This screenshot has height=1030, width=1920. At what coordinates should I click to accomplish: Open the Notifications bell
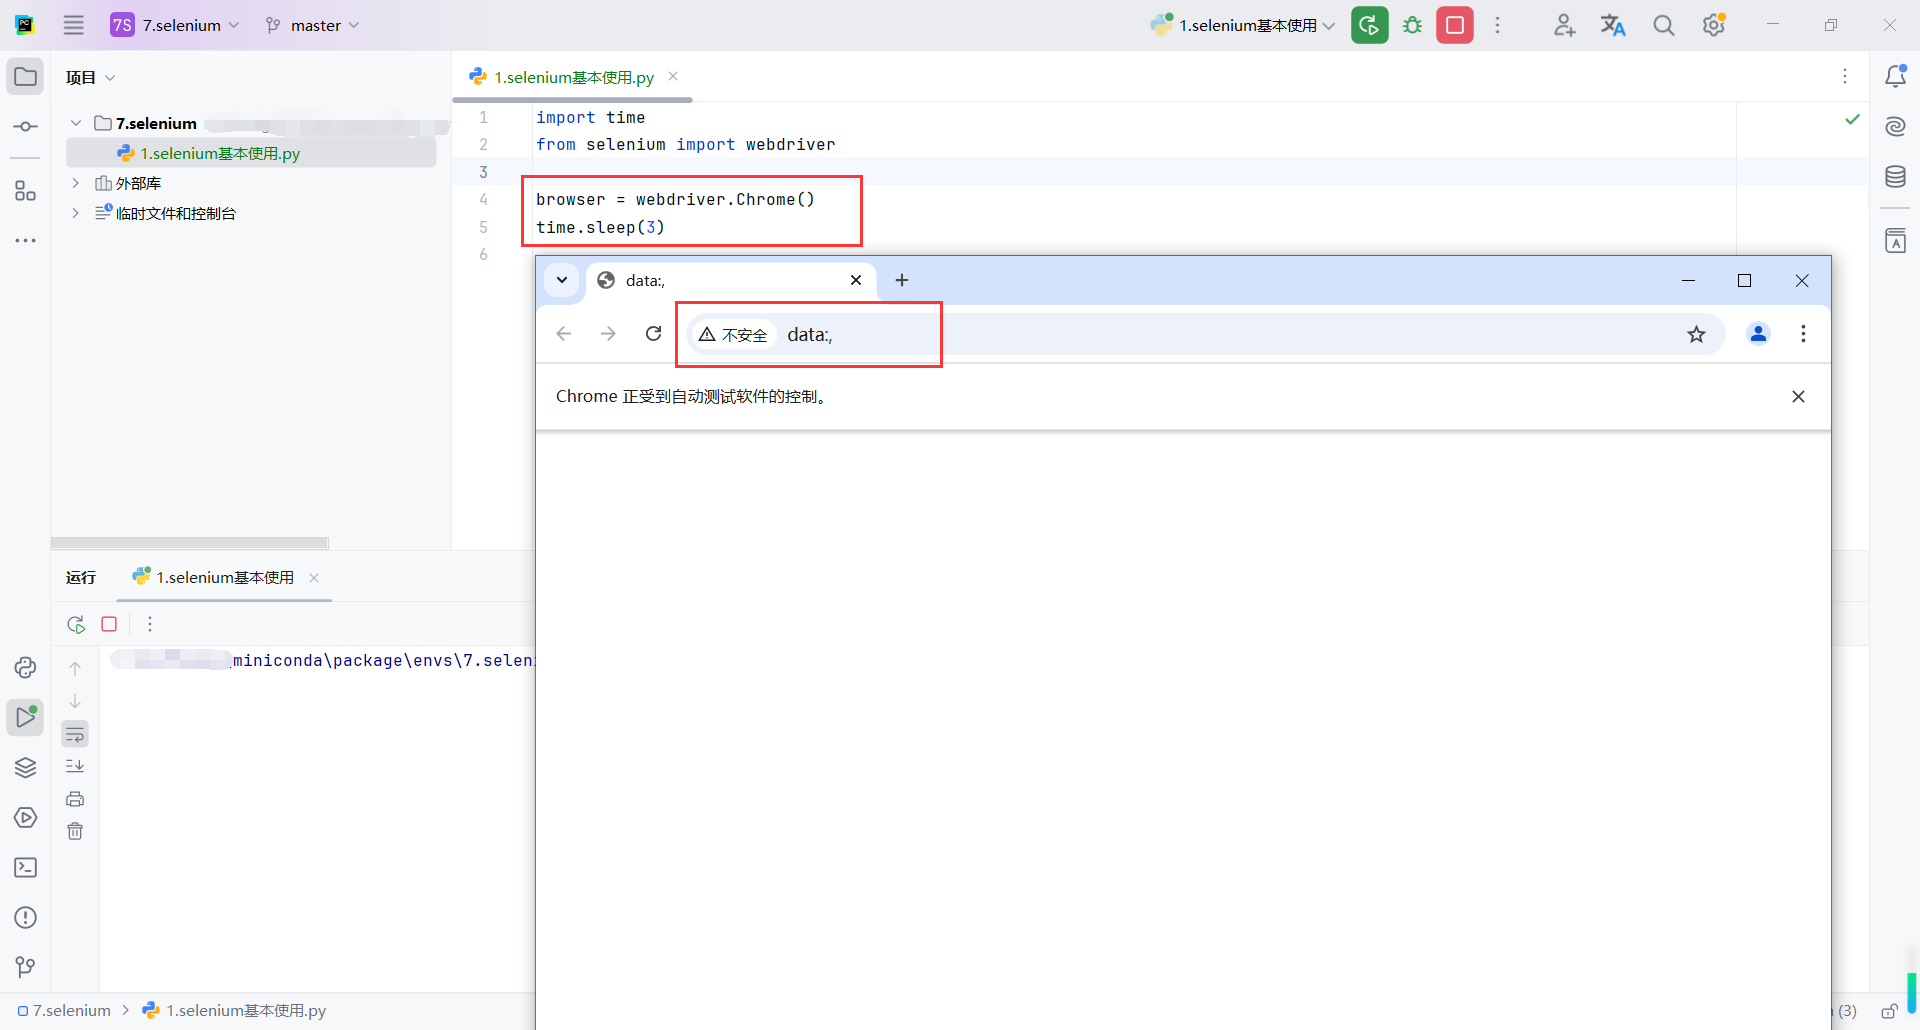(1895, 76)
